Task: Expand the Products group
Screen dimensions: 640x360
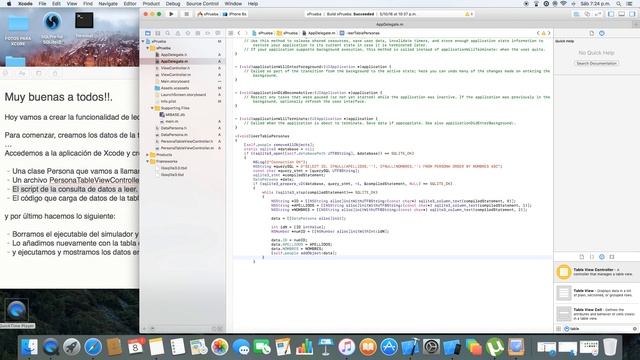Action: tap(148, 155)
